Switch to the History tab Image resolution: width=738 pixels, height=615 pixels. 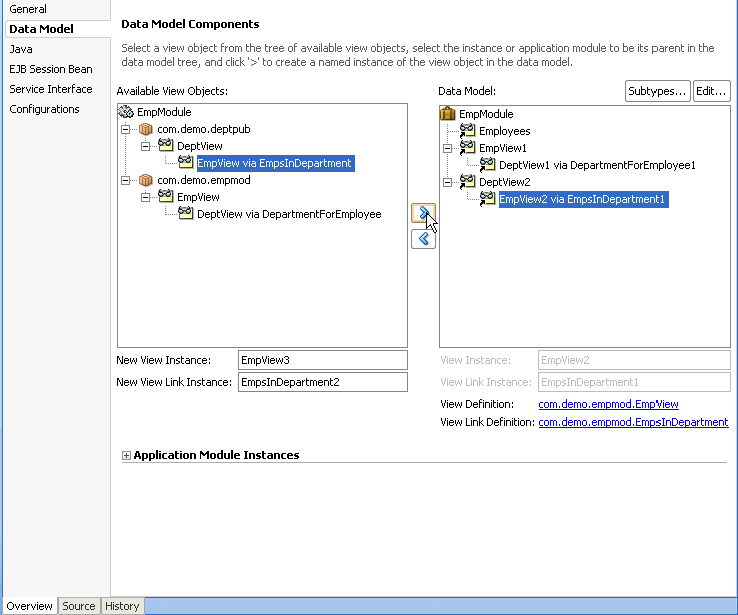(122, 606)
